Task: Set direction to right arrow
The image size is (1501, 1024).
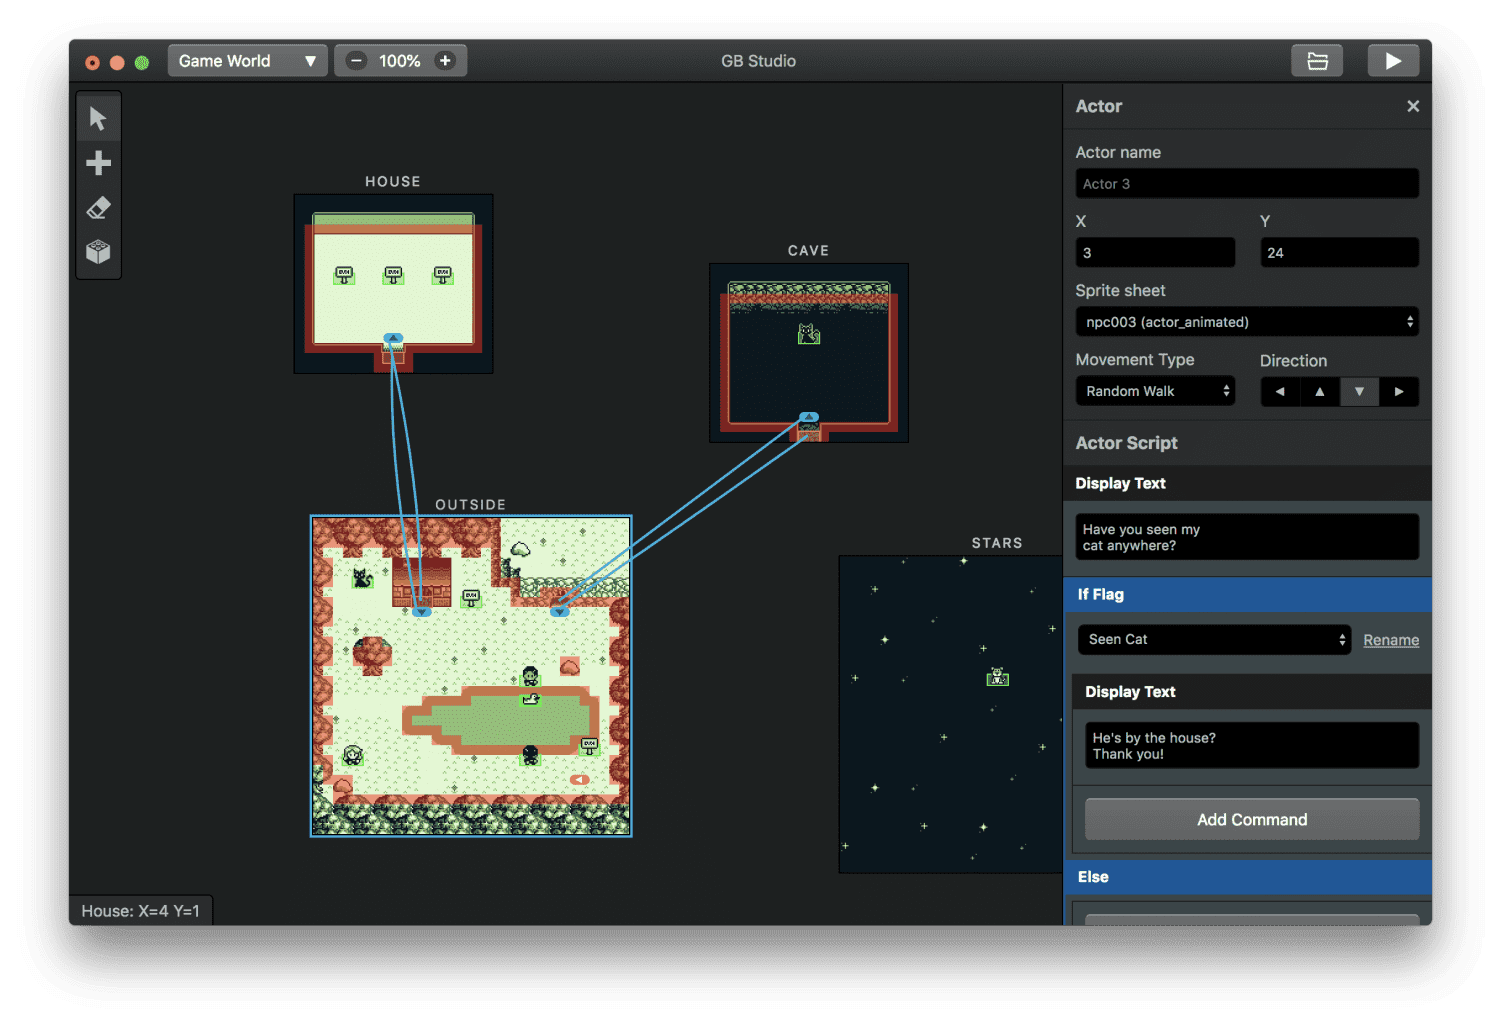Action: (1399, 392)
